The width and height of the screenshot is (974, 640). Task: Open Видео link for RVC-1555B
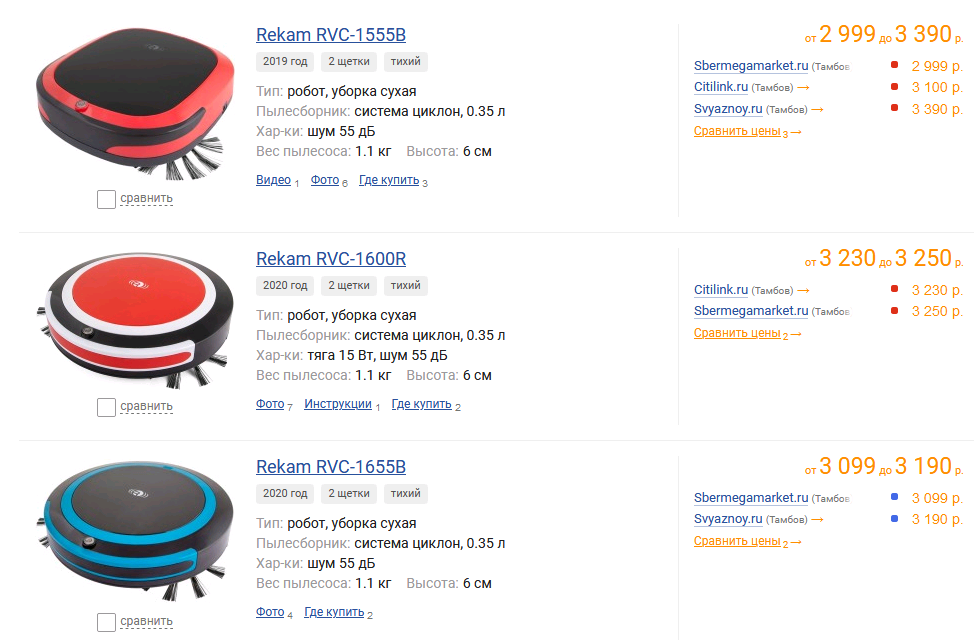point(273,180)
